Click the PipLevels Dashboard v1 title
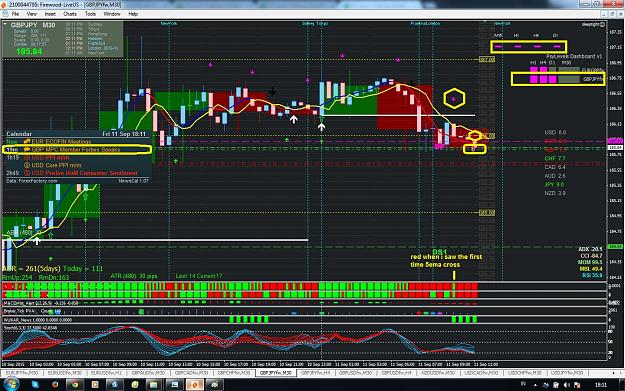Image resolution: width=625 pixels, height=391 pixels. coord(574,56)
